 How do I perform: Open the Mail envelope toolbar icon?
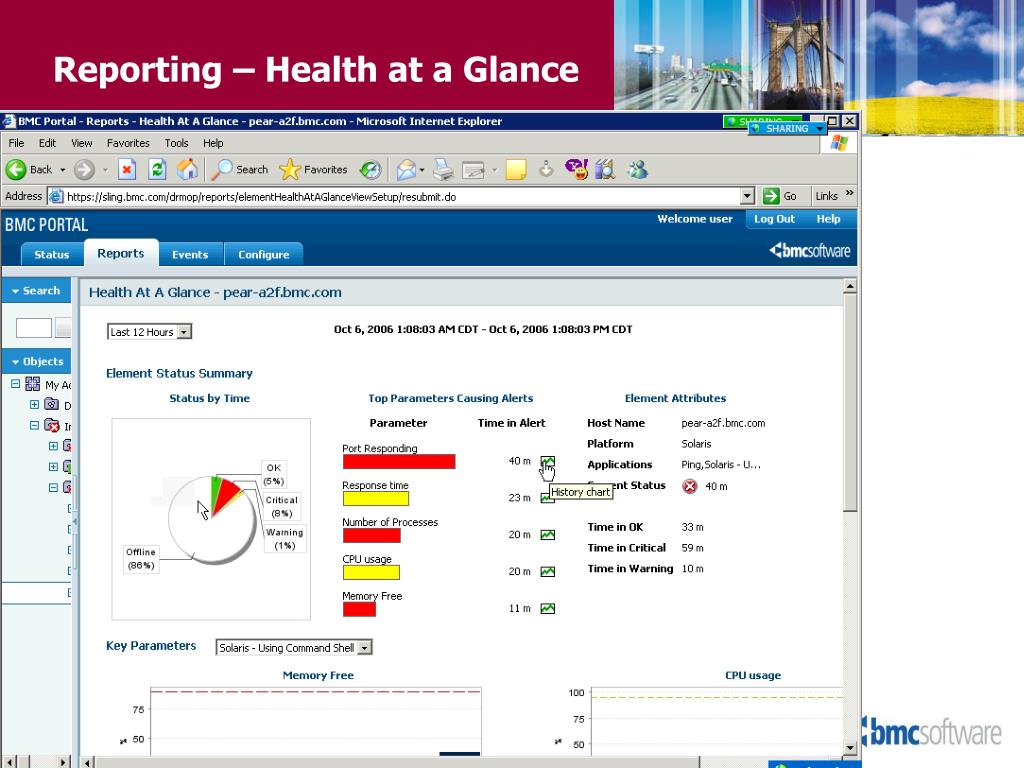click(x=406, y=170)
